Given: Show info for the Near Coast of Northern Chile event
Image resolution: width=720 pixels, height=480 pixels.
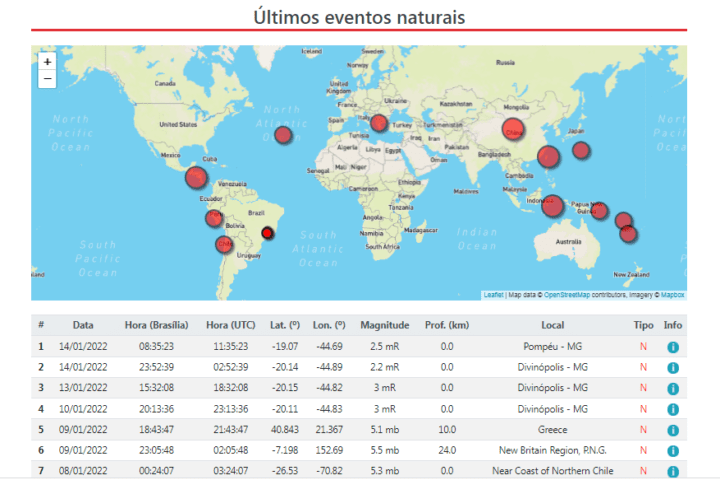Looking at the screenshot, I should [673, 472].
